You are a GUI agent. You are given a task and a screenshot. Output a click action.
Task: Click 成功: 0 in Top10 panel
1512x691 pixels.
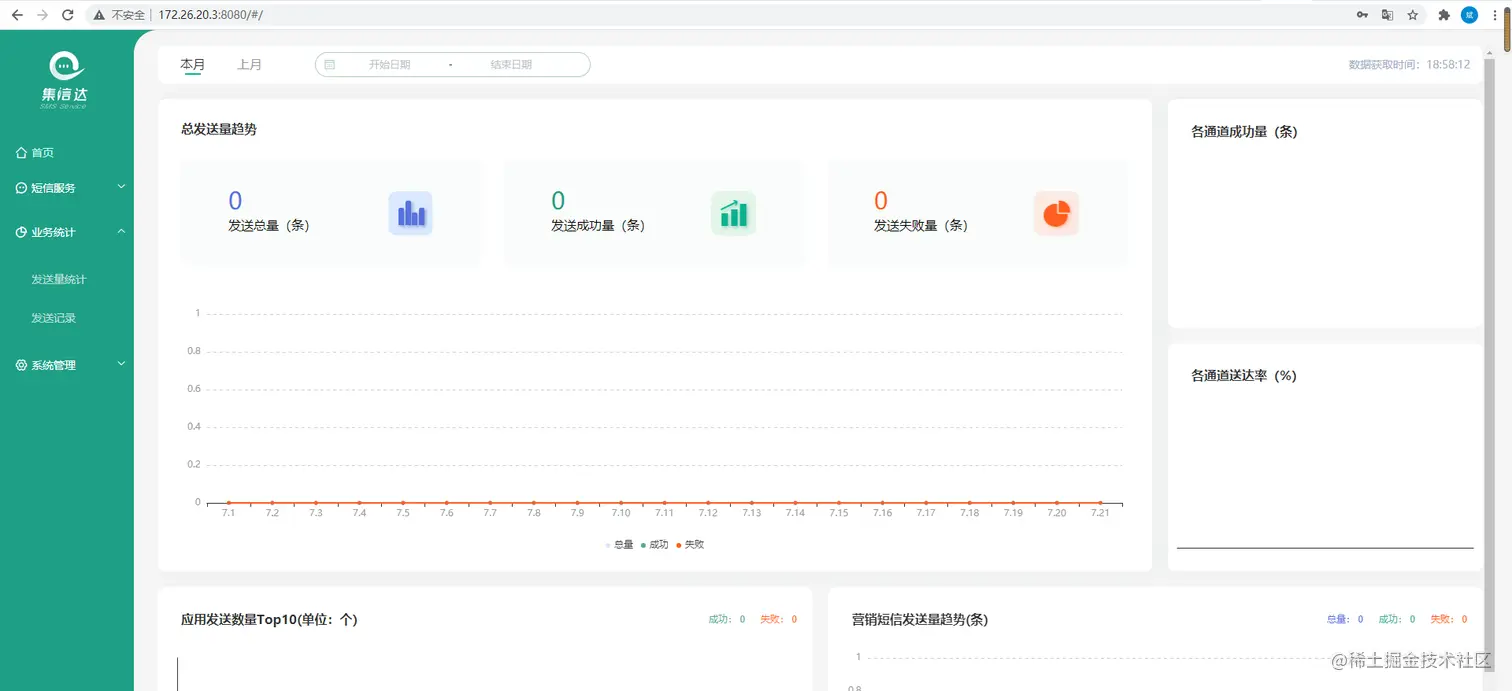[727, 620]
